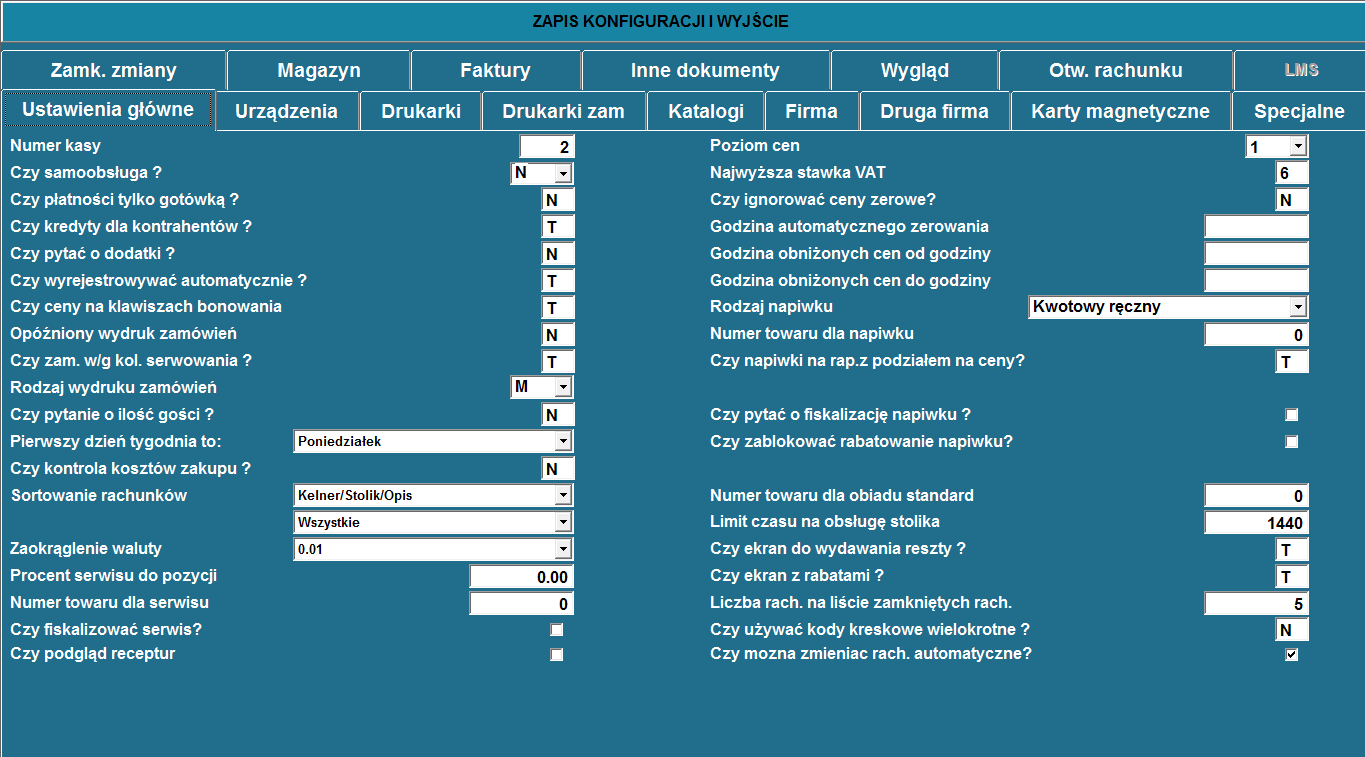Viewport: 1365px width, 757px height.
Task: Open Karty magnetyczne tab
Action: pos(1120,111)
